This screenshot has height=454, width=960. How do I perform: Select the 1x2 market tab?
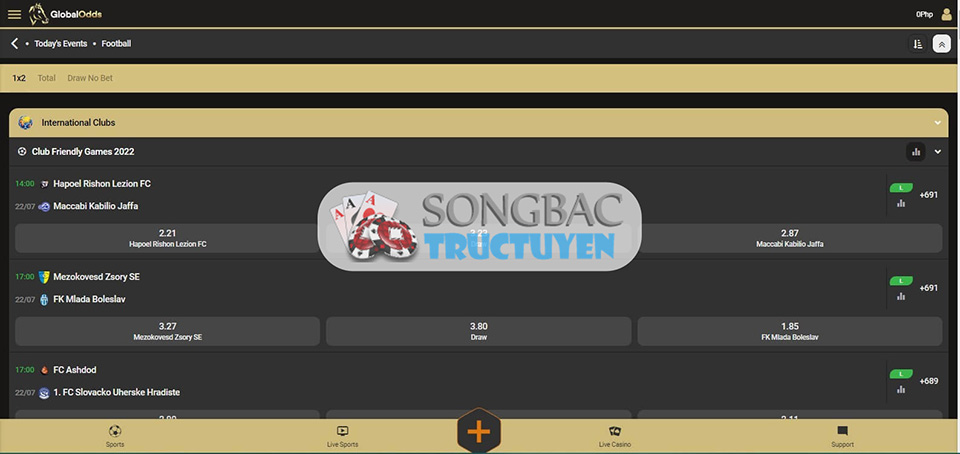[19, 78]
